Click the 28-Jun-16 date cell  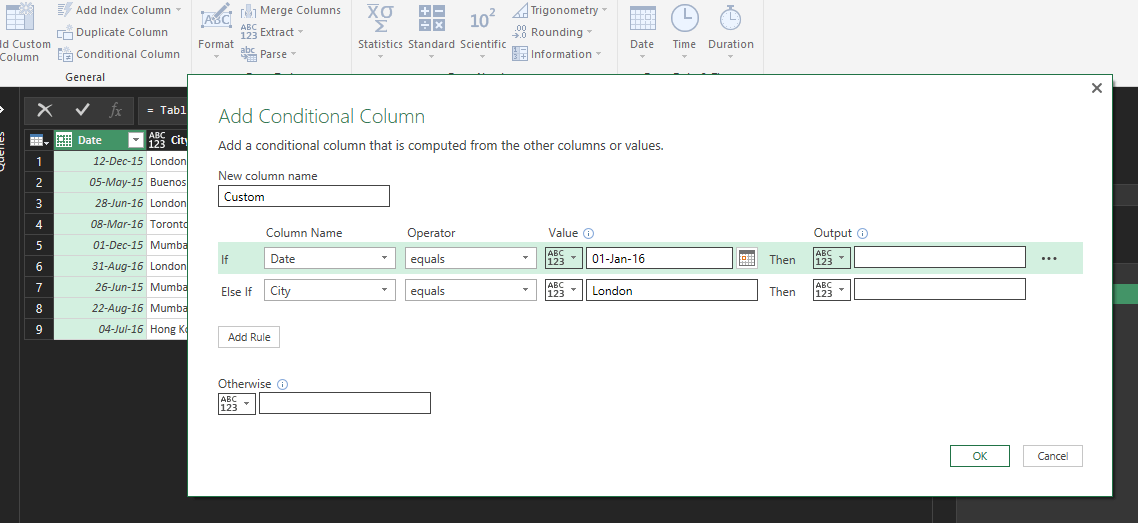tap(100, 203)
